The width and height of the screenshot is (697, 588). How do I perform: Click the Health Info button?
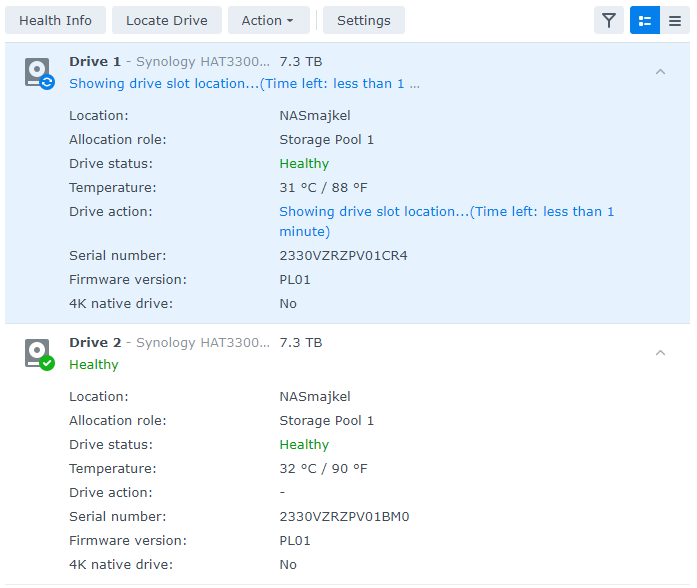click(x=55, y=21)
